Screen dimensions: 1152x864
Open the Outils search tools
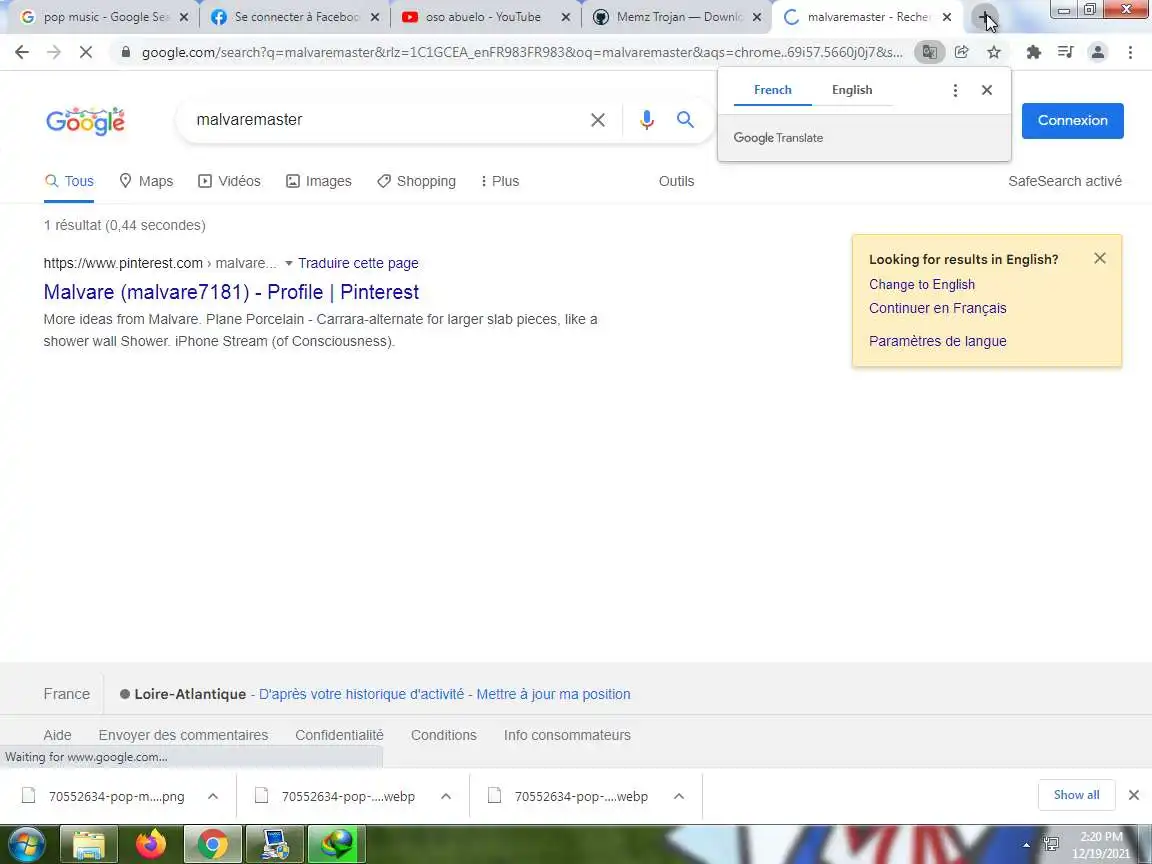[676, 181]
